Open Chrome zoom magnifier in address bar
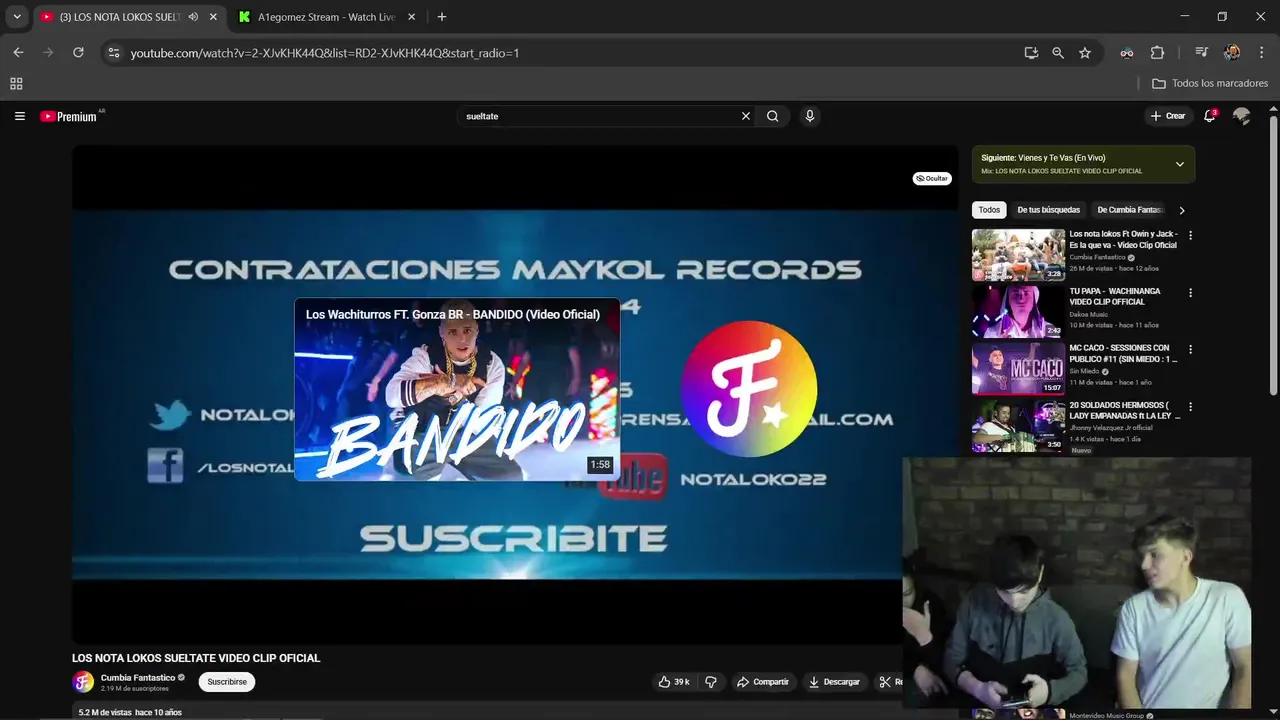 1058,53
